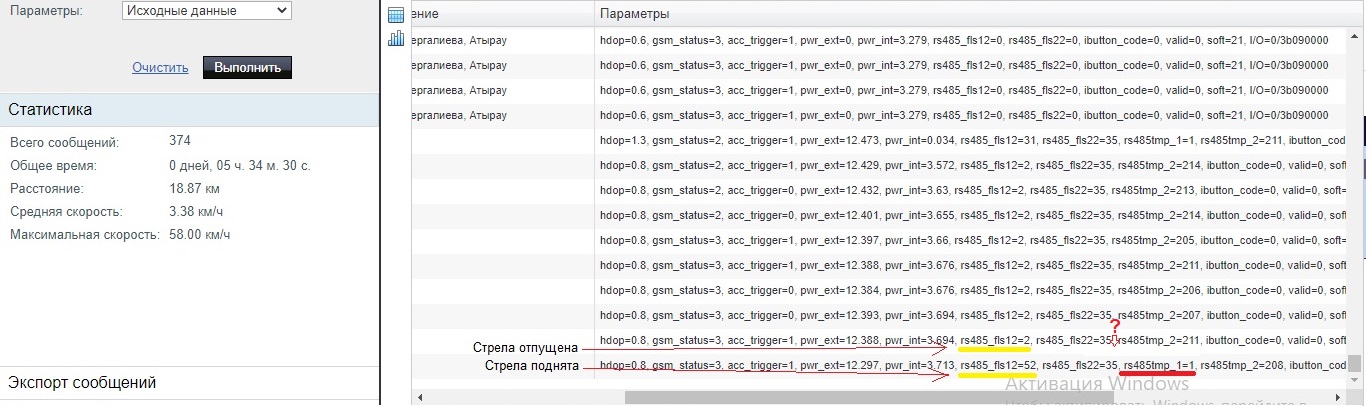
Task: Open the Параметры dropdown showing Исходные данные
Action: click(x=206, y=11)
